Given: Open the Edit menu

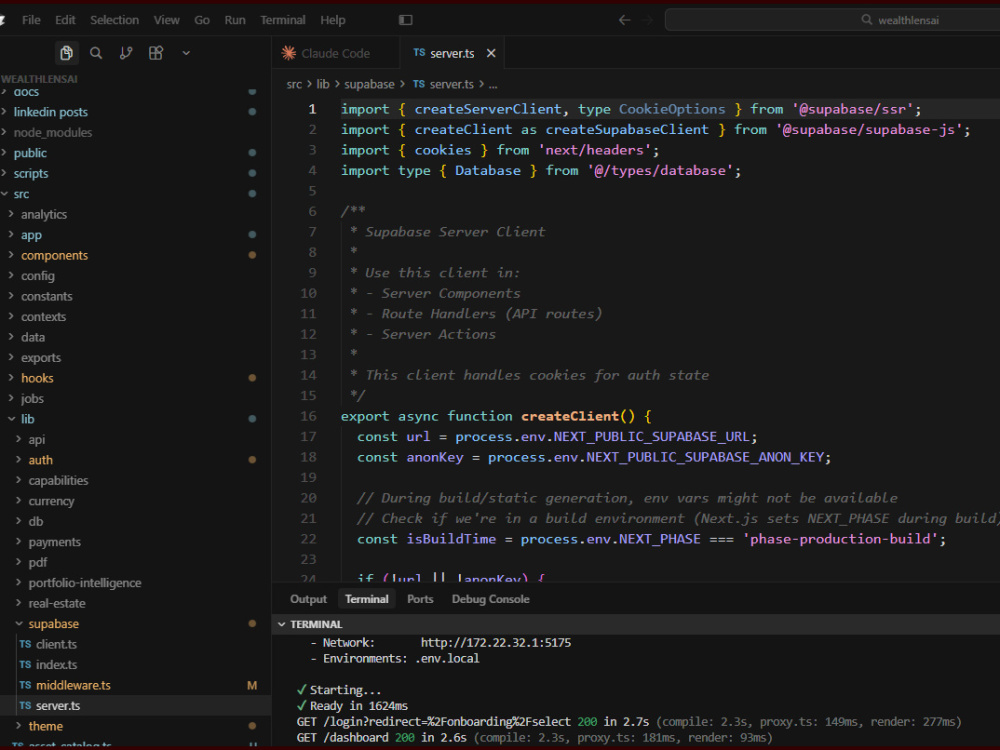Looking at the screenshot, I should [x=65, y=20].
